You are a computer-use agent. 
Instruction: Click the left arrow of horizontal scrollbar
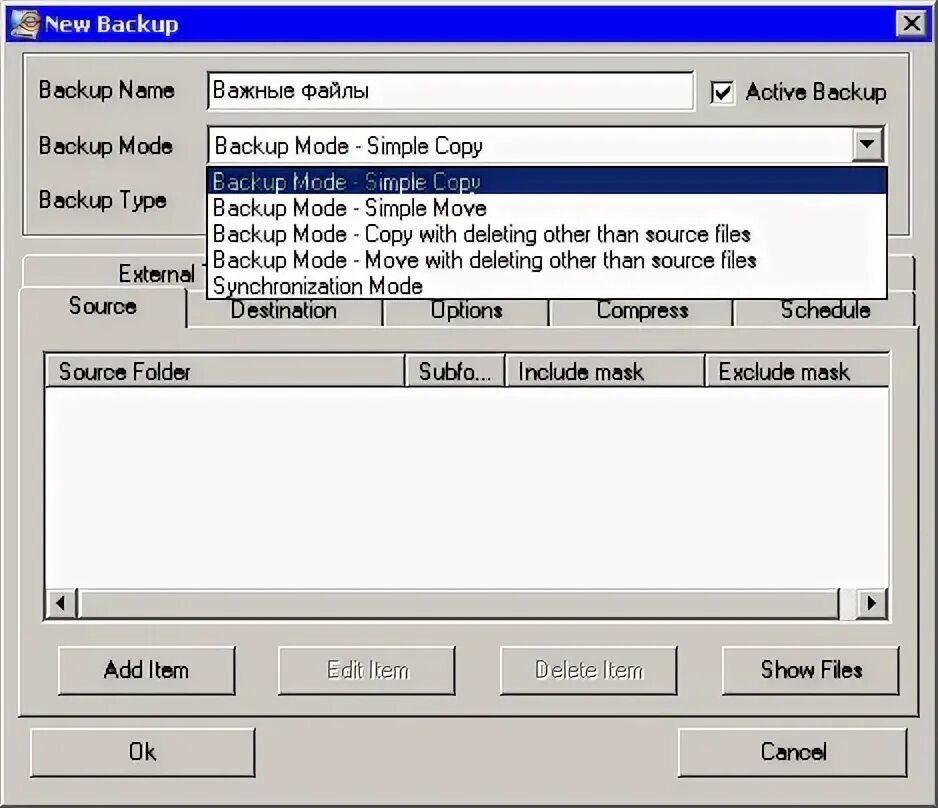pyautogui.click(x=60, y=603)
